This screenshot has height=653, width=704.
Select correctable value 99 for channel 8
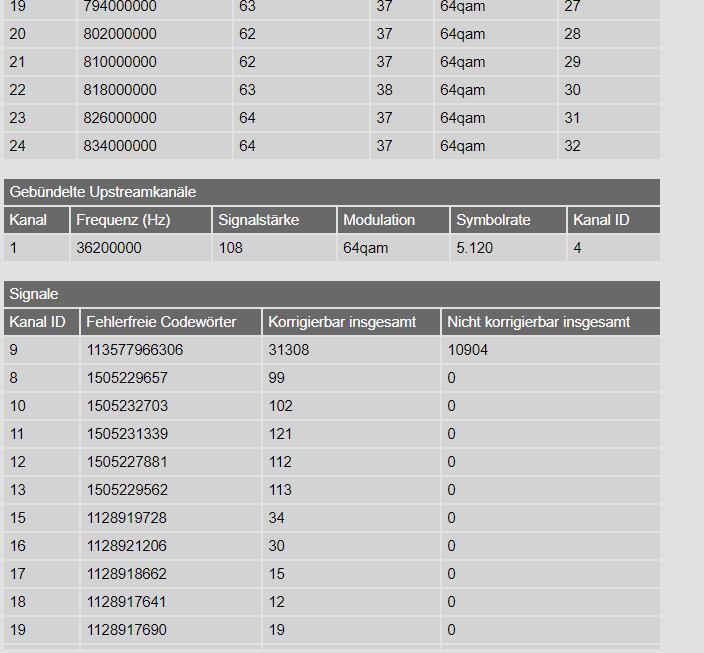click(x=277, y=378)
